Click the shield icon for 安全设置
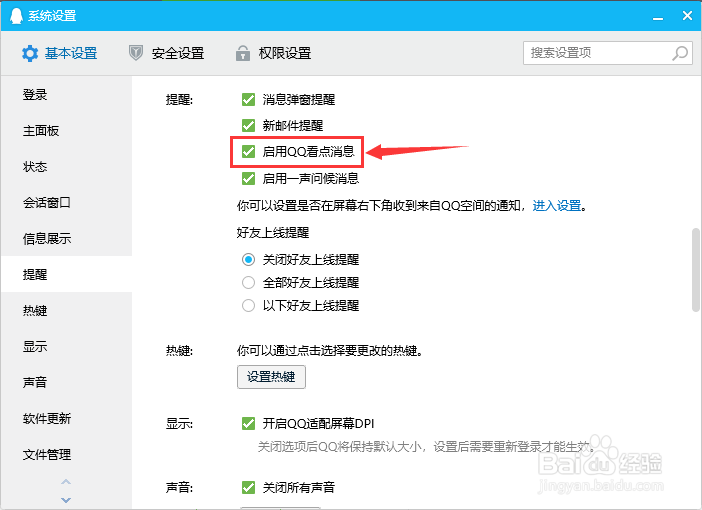Screen dimensions: 702x510 136,53
